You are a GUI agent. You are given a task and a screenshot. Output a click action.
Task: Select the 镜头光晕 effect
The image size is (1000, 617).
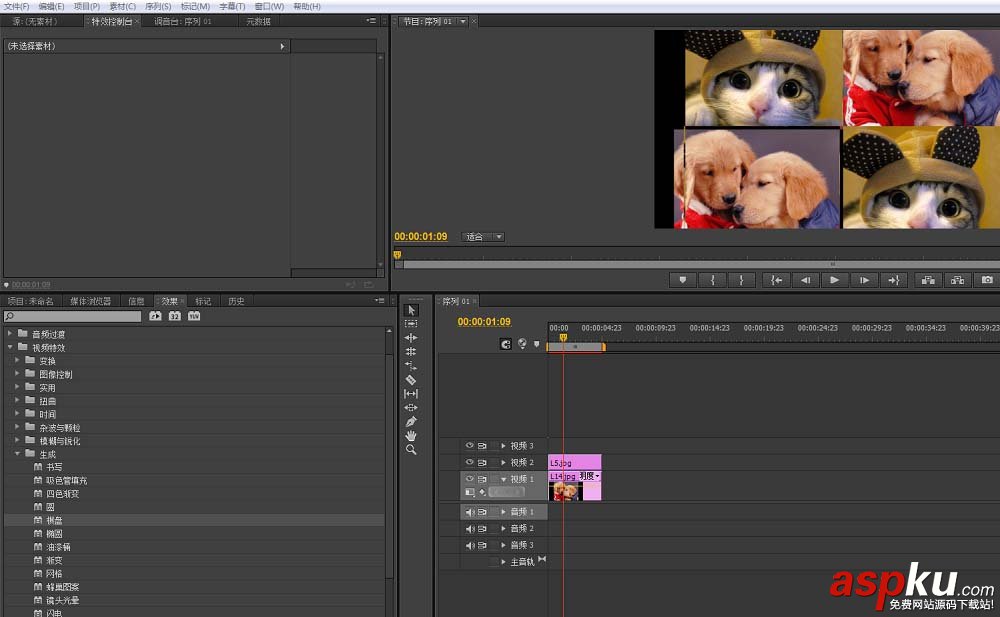(62, 600)
